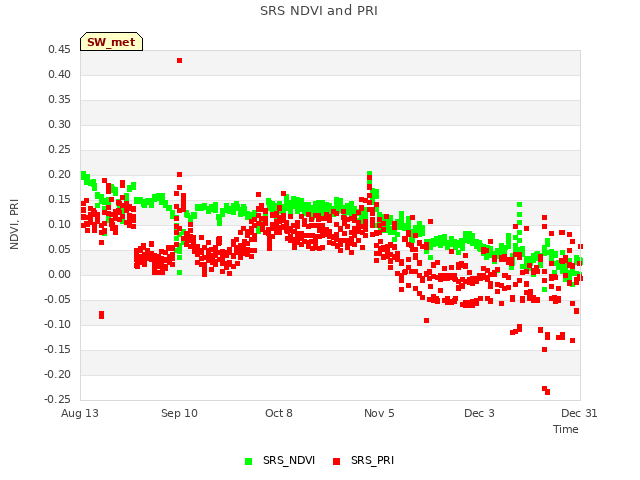640x480 pixels.
Task: Click the Dec 31 x-axis label
Action: point(579,413)
